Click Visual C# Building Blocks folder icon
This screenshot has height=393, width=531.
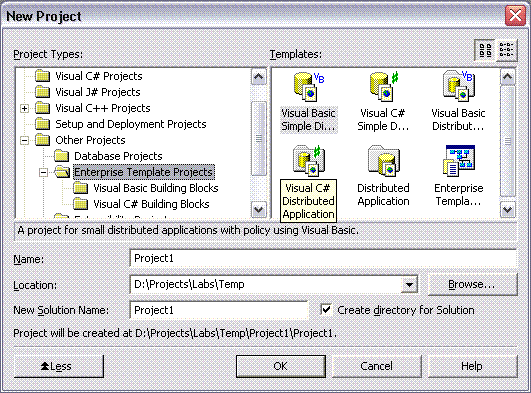pyautogui.click(x=81, y=204)
